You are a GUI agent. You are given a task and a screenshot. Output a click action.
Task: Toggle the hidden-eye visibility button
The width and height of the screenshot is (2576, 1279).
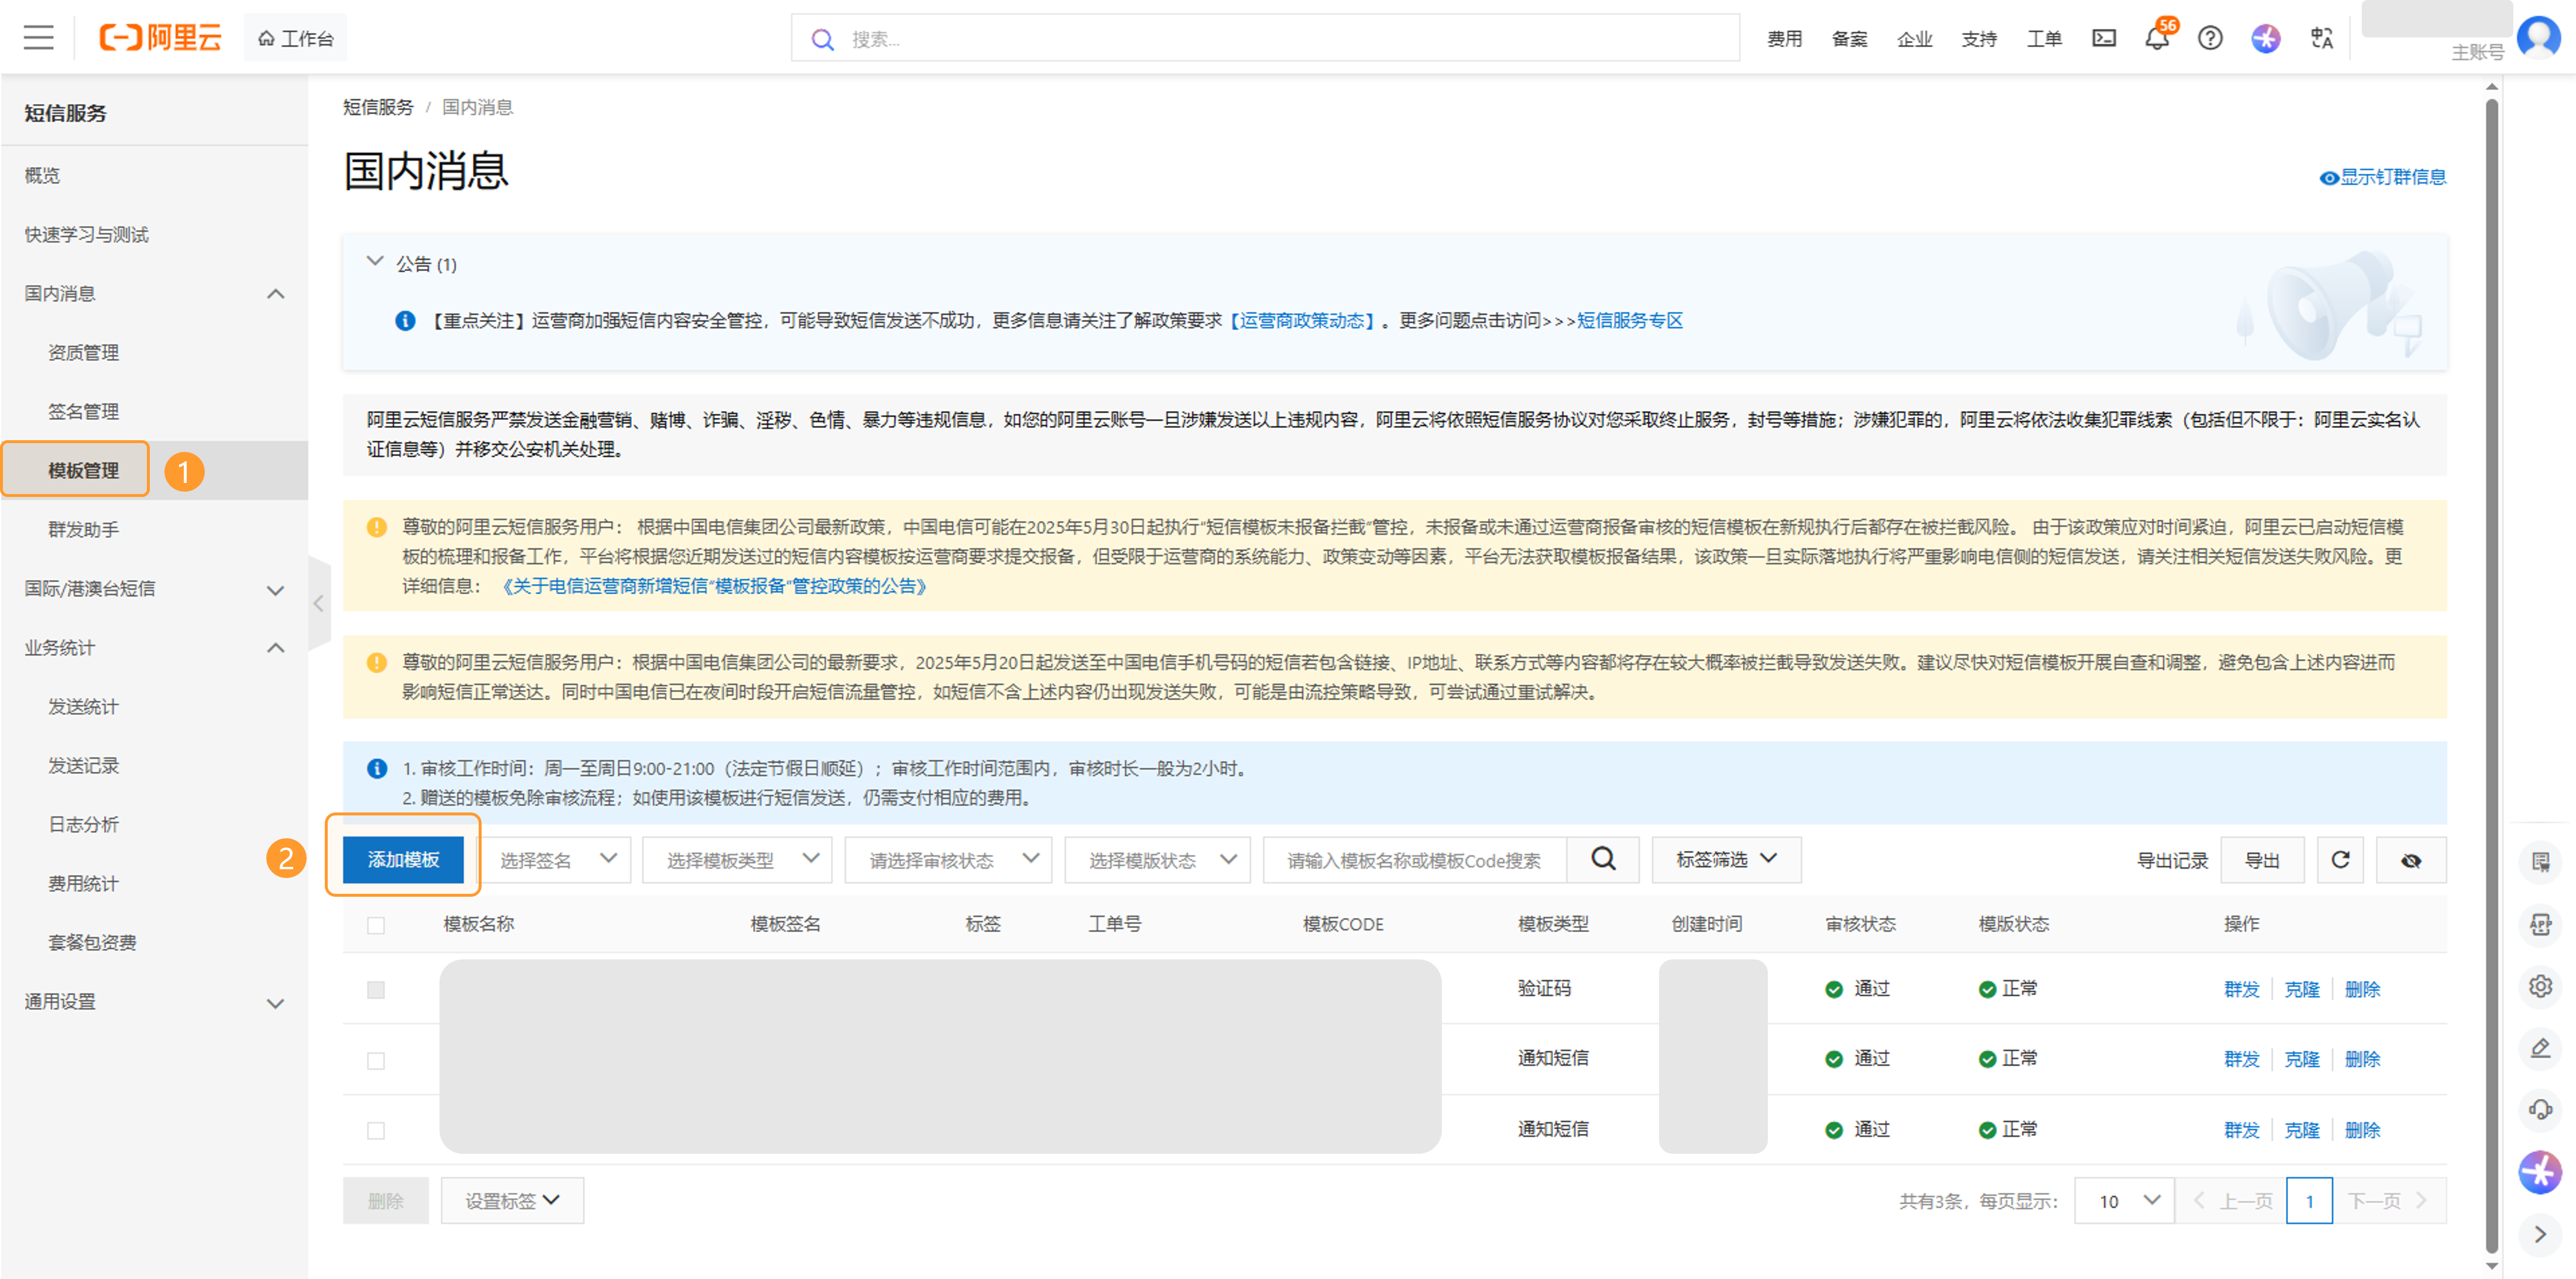tap(2411, 860)
